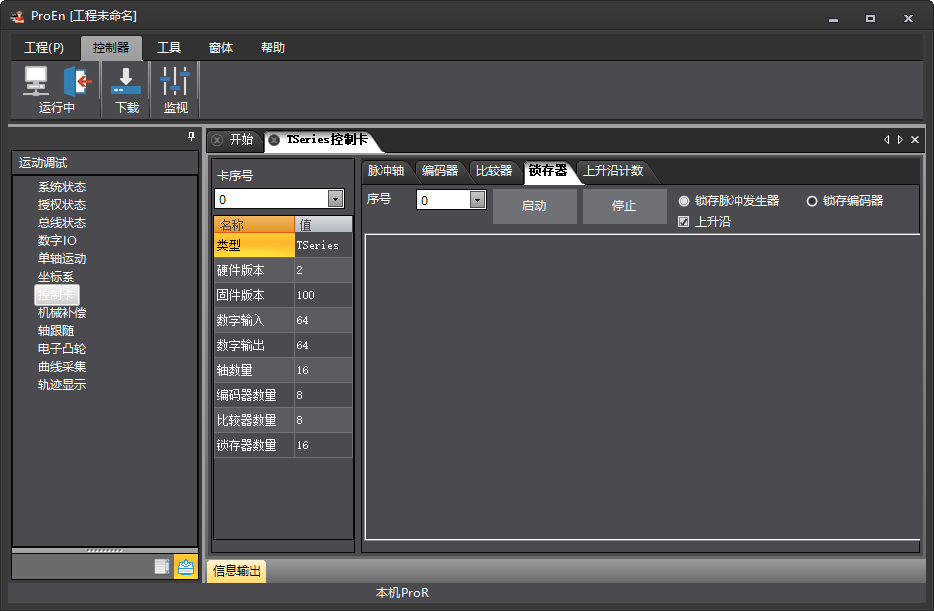Click the list view icon at panel bottom
Viewport: 934px width, 611px height.
162,566
